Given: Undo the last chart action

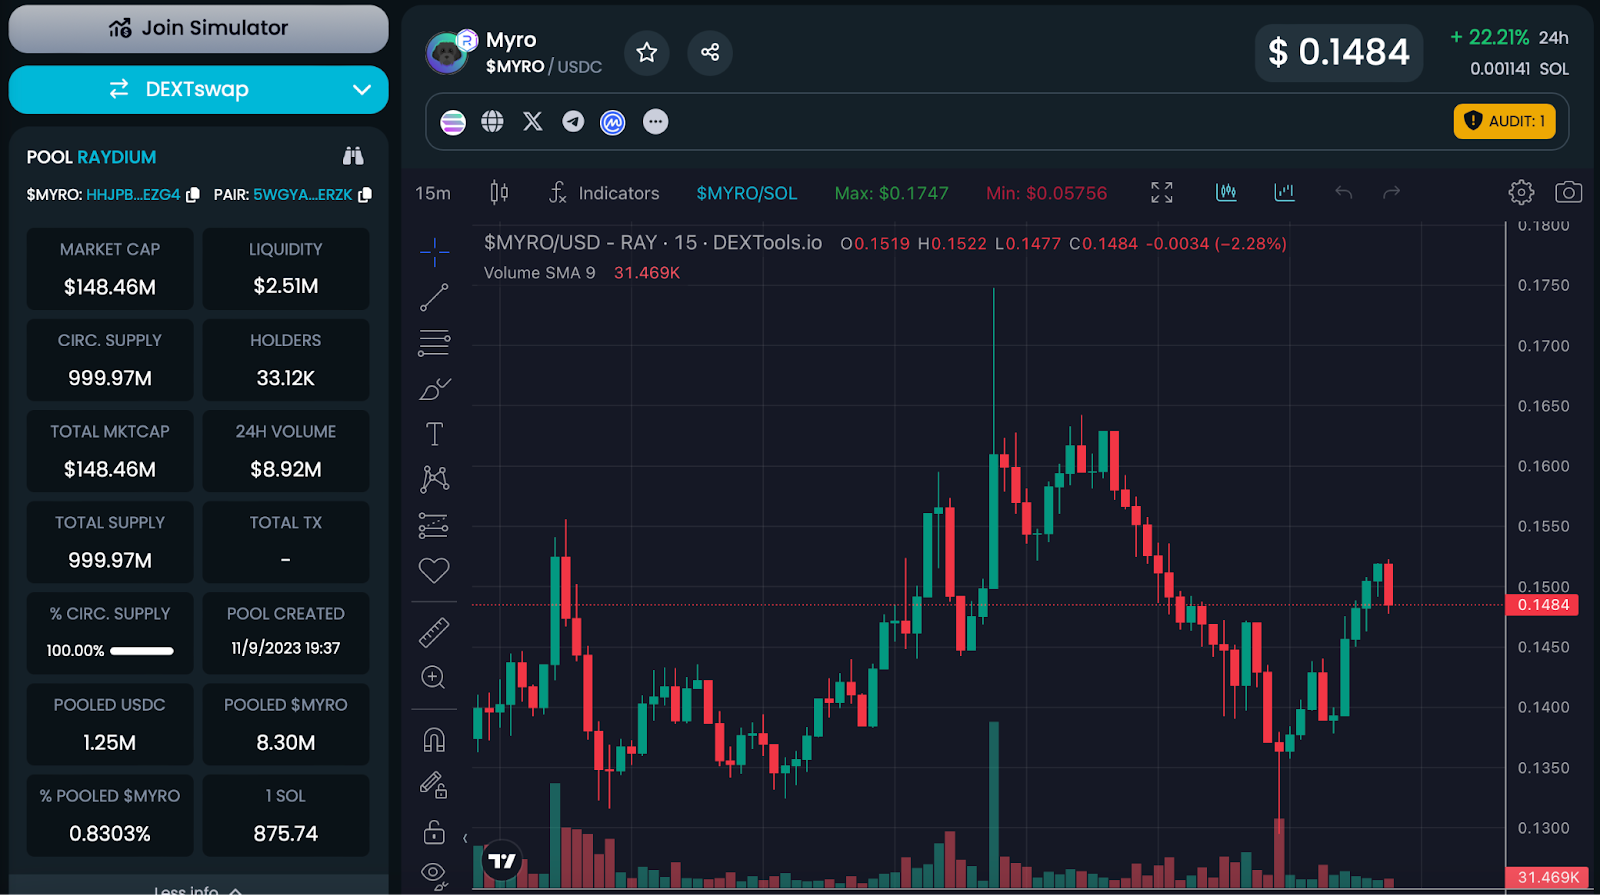Looking at the screenshot, I should (x=1343, y=192).
